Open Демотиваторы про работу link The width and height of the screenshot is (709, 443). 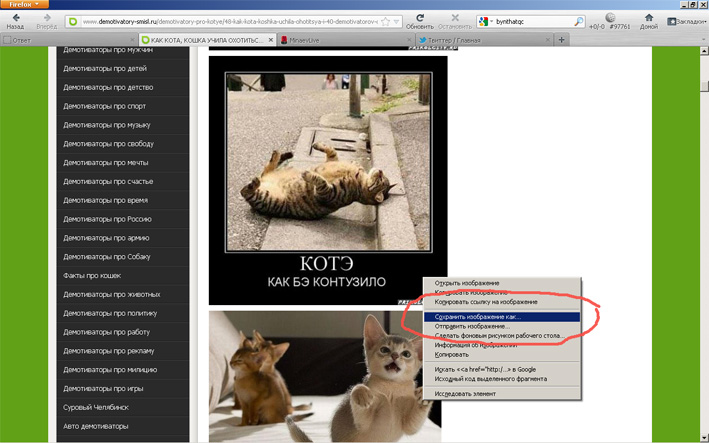click(106, 332)
